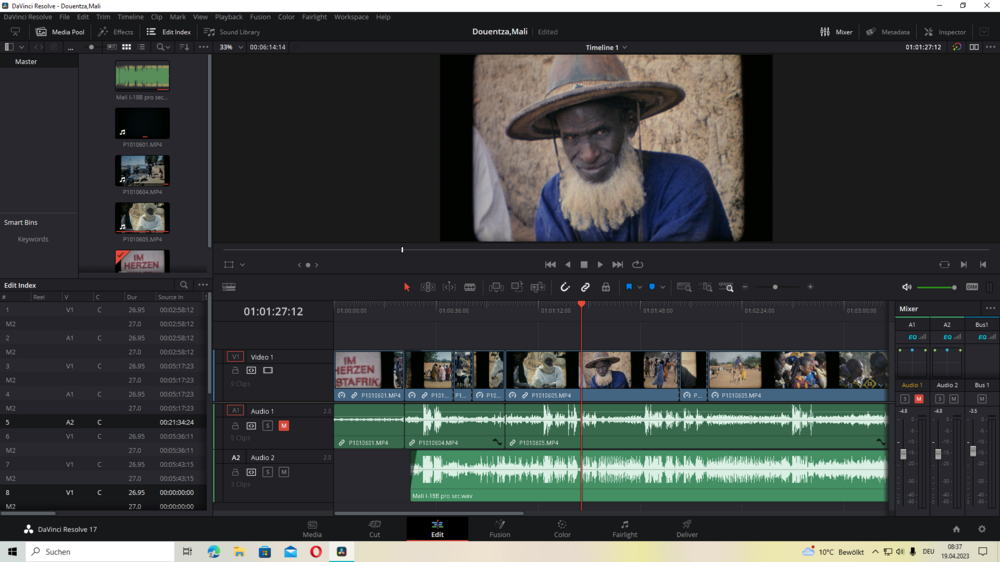Enable Loop playback in the viewer

pos(637,265)
